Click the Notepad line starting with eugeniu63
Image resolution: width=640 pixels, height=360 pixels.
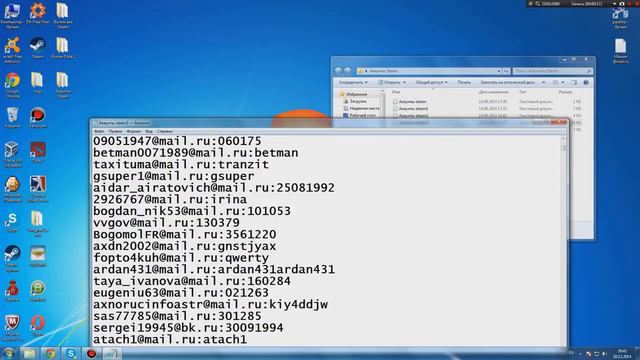tap(181, 293)
